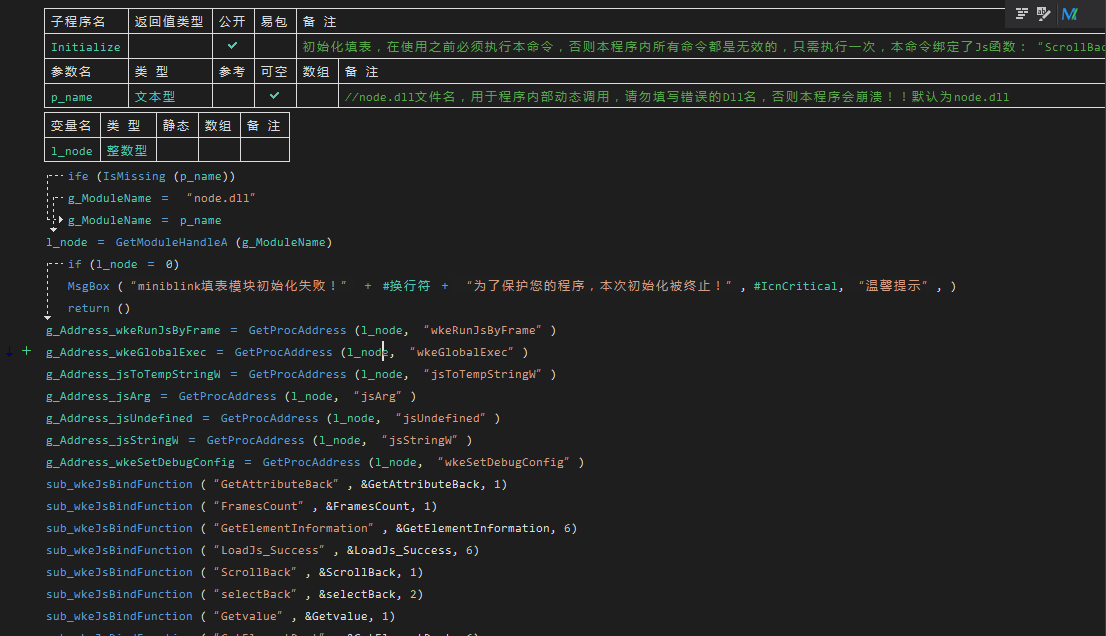Image resolution: width=1106 pixels, height=636 pixels.
Task: Click the blue M logo icon
Action: coord(1070,14)
